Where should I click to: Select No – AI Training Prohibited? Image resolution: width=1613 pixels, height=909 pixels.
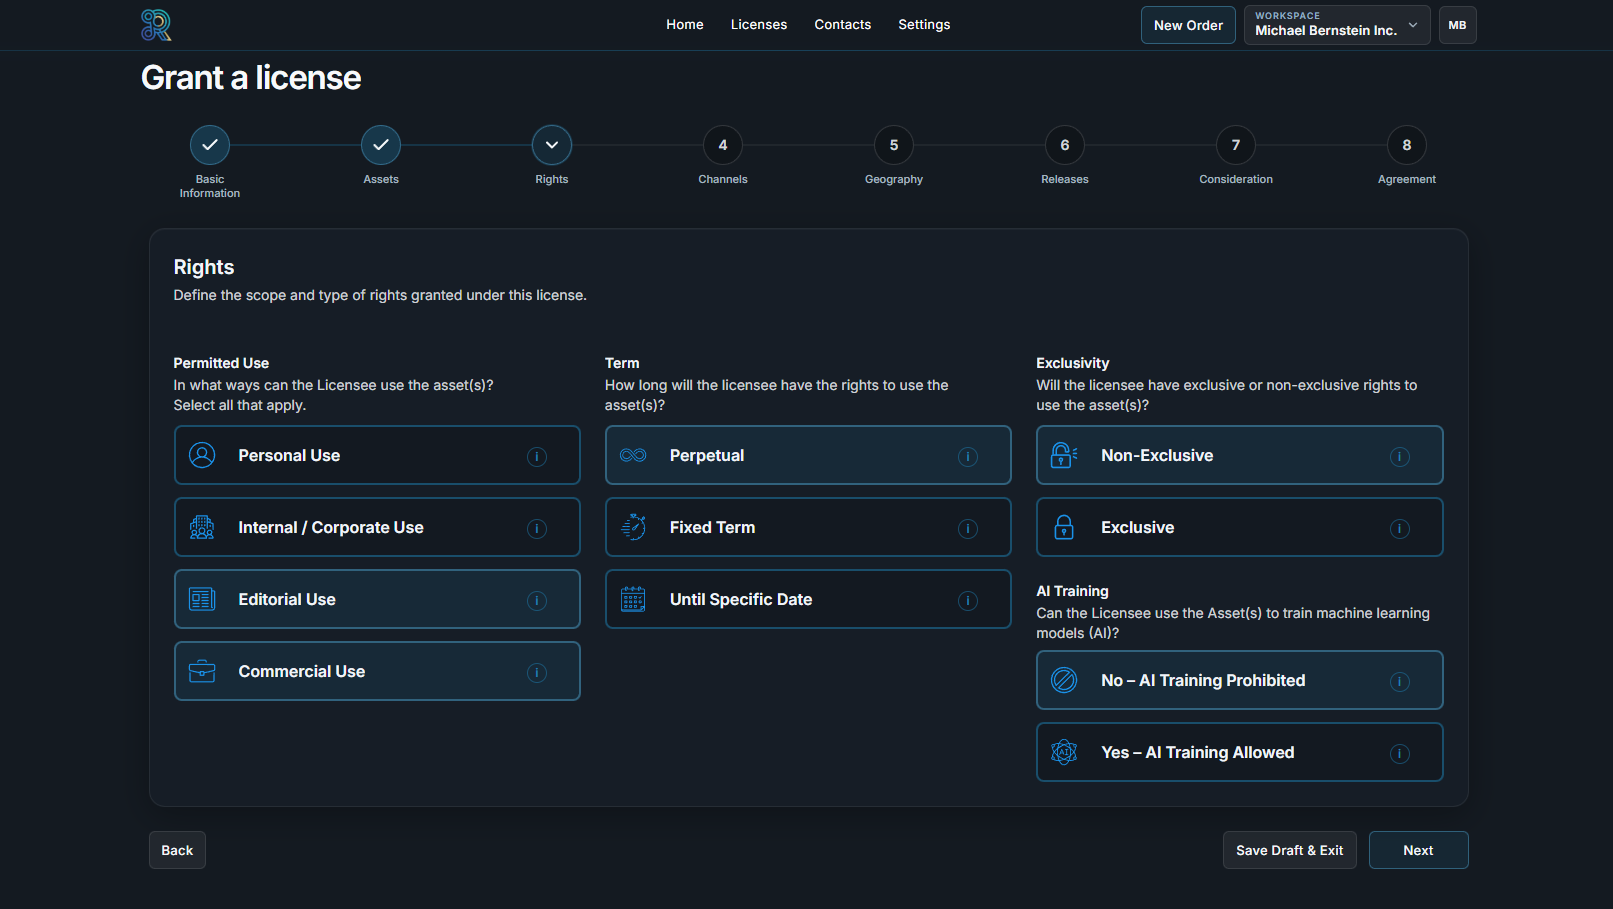pos(1238,680)
